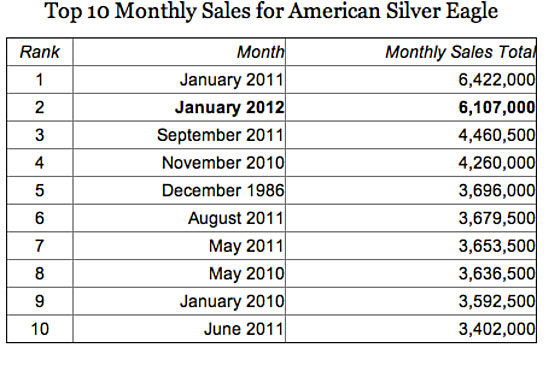Click the Top 10 Monthly Sales title

(x=271, y=12)
